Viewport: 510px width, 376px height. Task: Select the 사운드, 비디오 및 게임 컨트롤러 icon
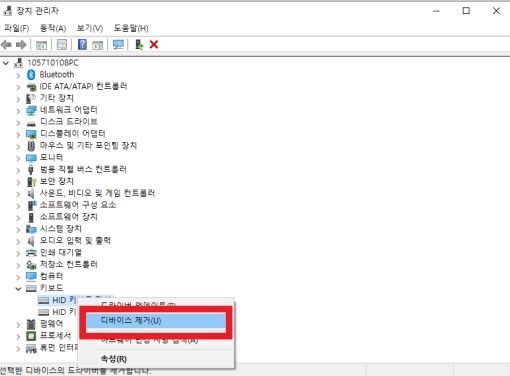(x=31, y=193)
